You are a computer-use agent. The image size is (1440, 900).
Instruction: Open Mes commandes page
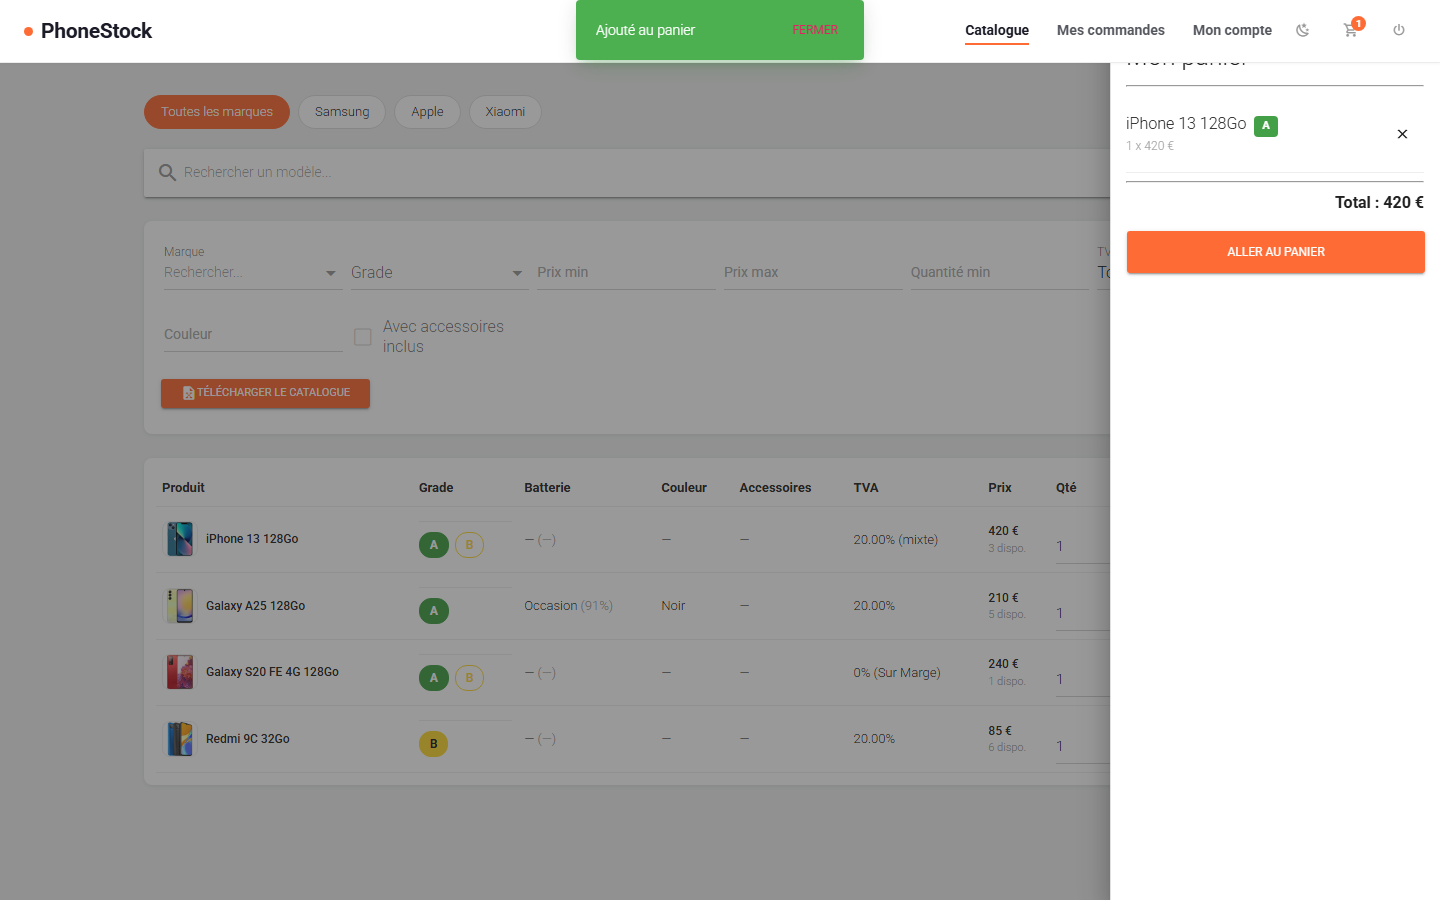(x=1111, y=30)
